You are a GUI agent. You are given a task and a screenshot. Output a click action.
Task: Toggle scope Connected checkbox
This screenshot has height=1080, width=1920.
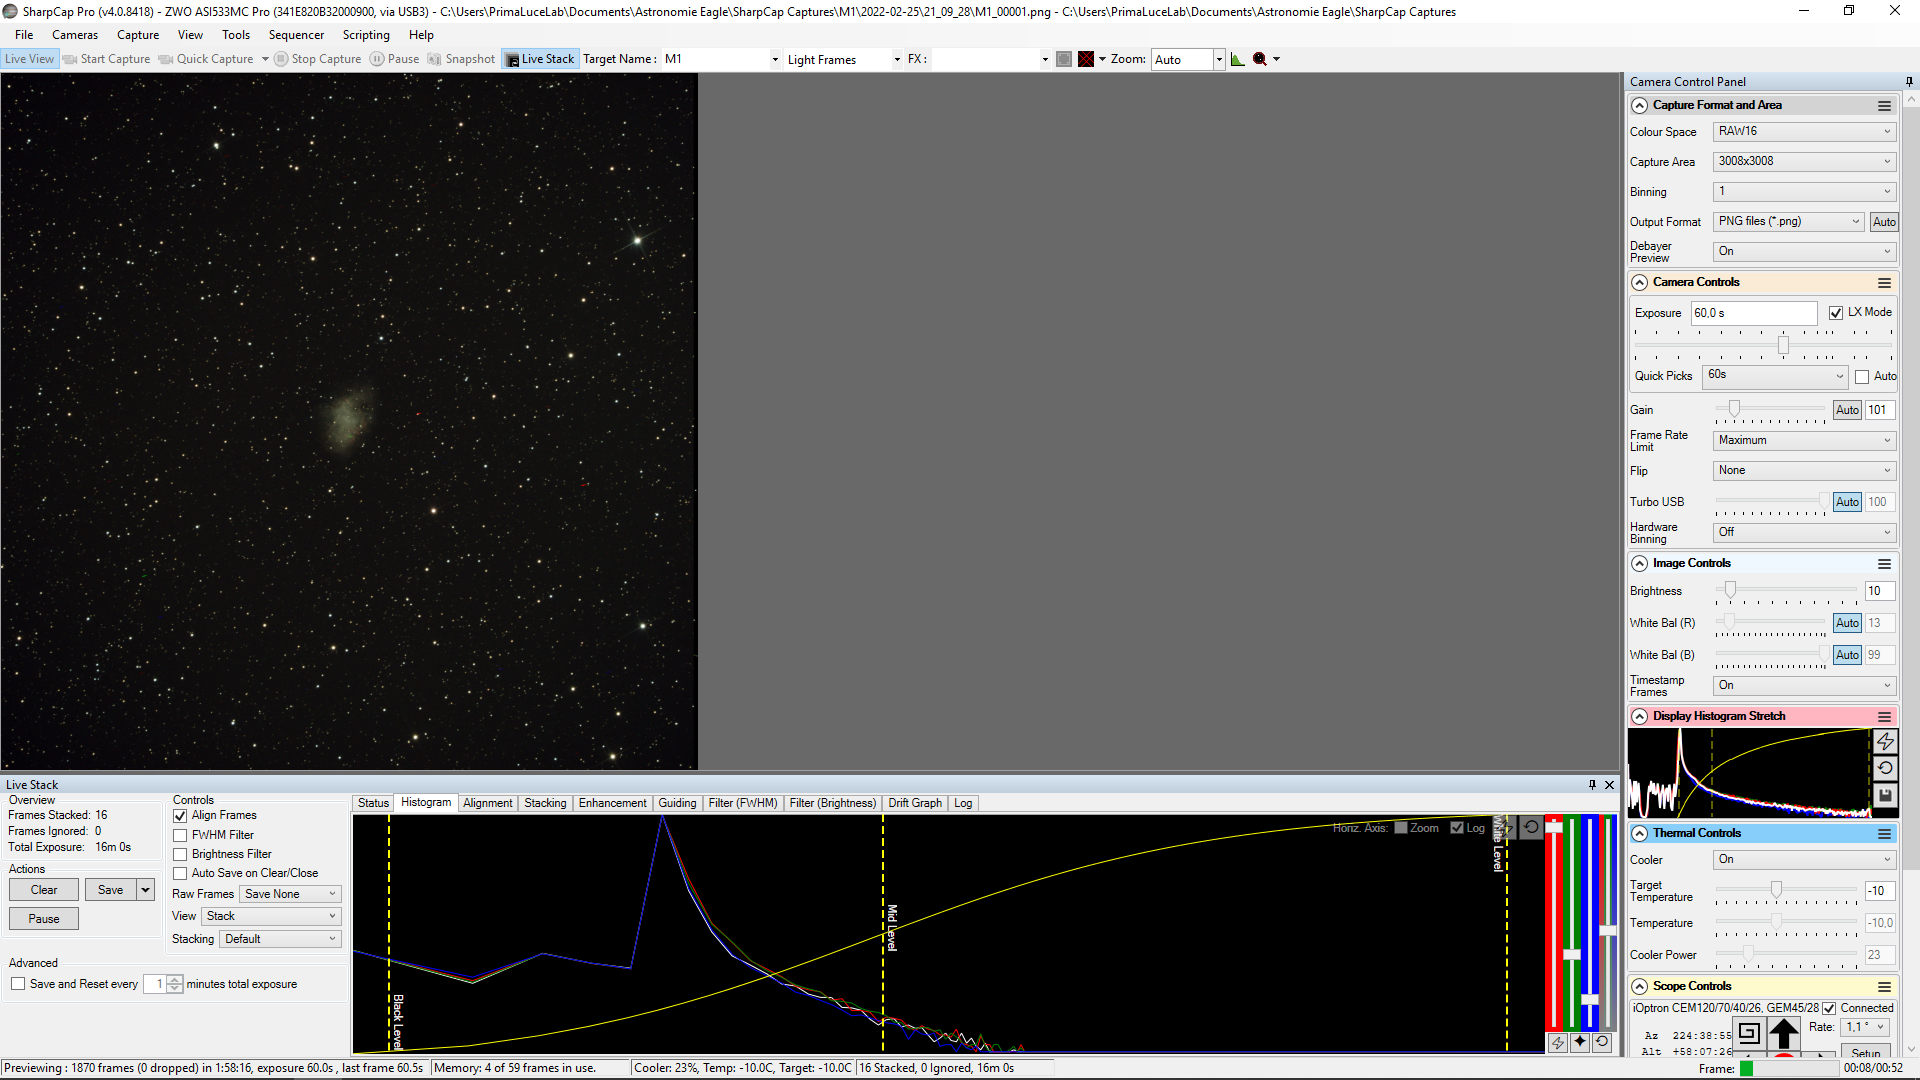[1829, 1008]
